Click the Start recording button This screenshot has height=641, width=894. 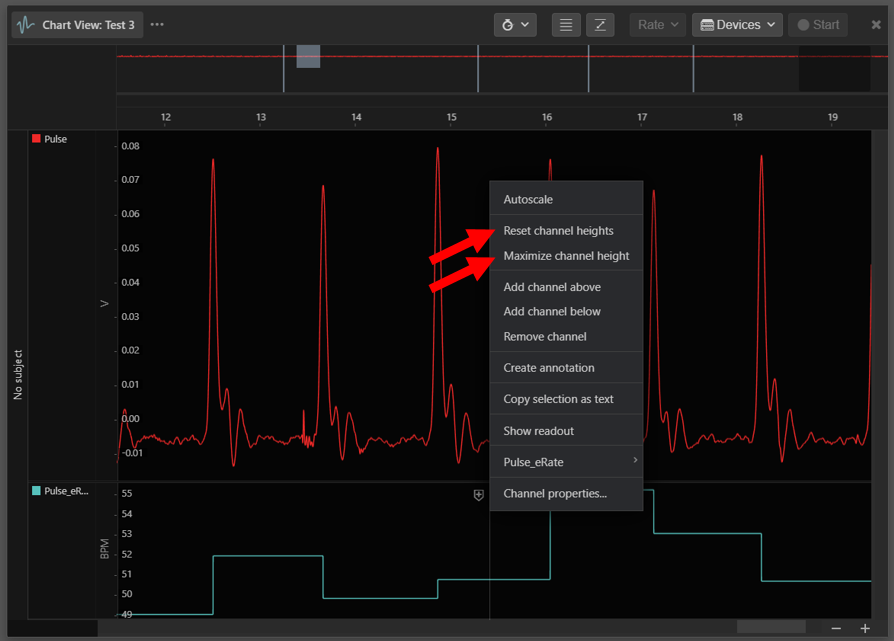point(817,24)
